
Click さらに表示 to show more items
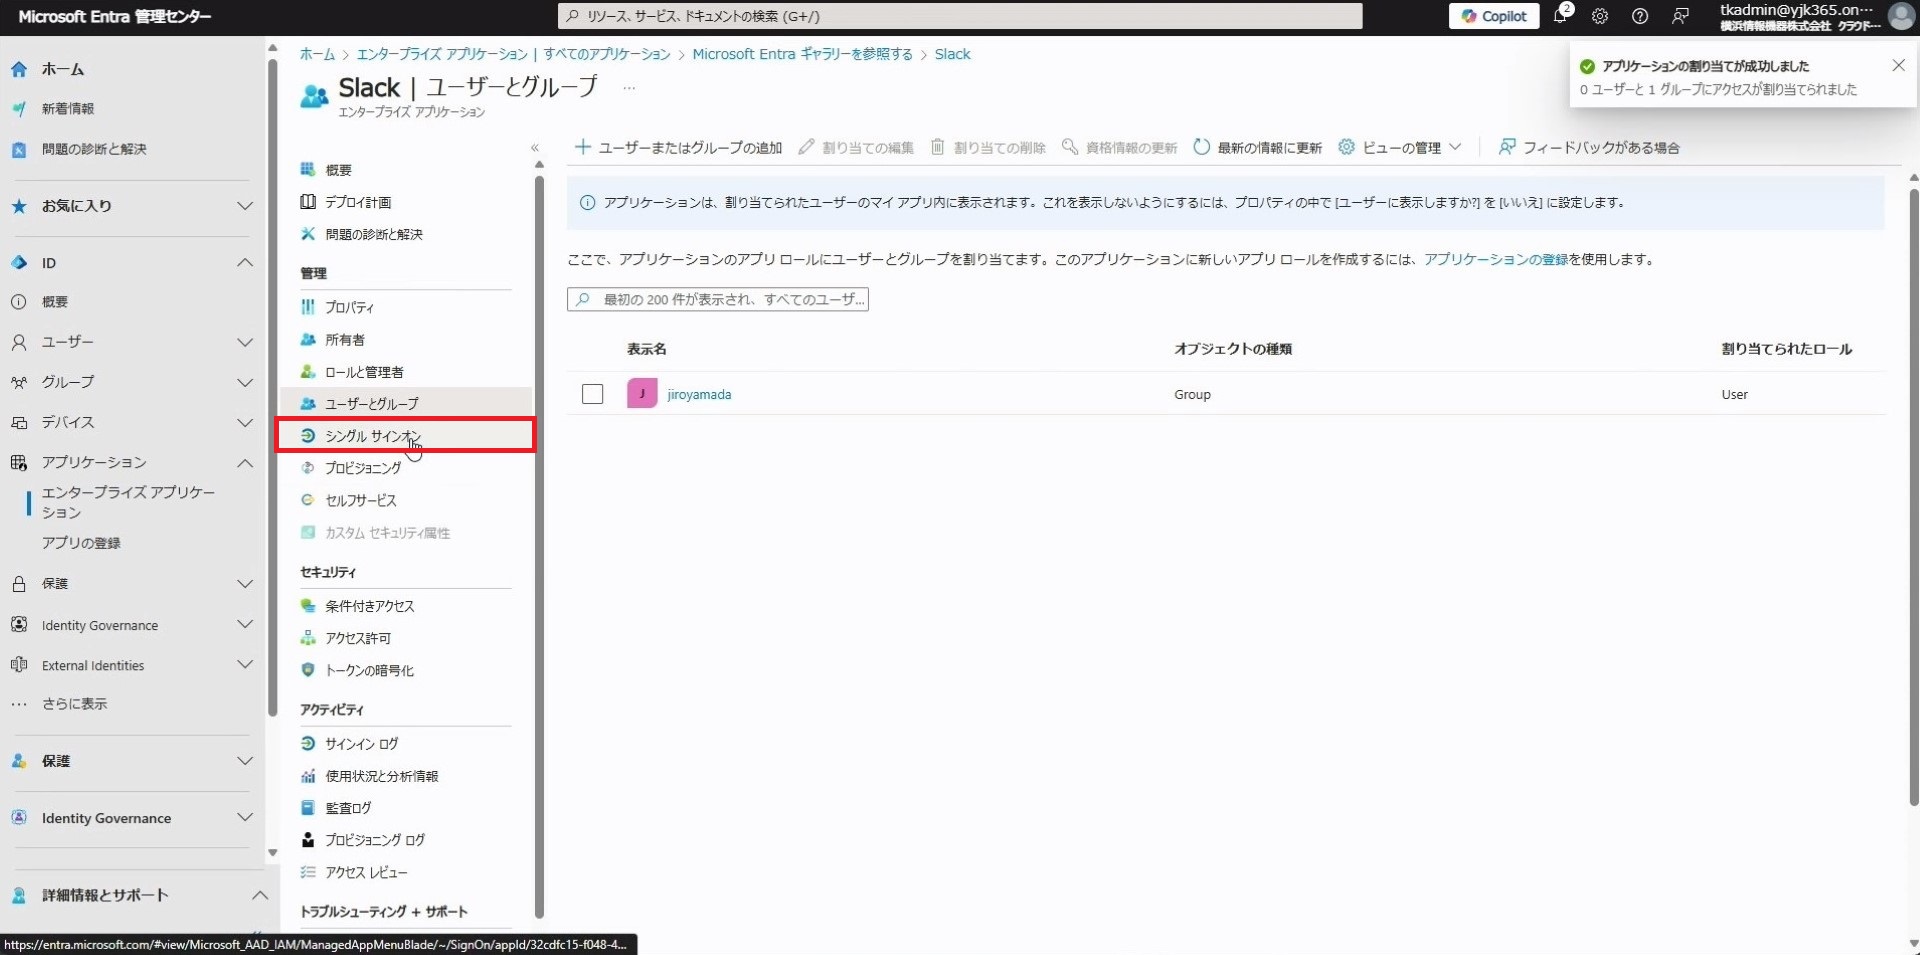74,704
